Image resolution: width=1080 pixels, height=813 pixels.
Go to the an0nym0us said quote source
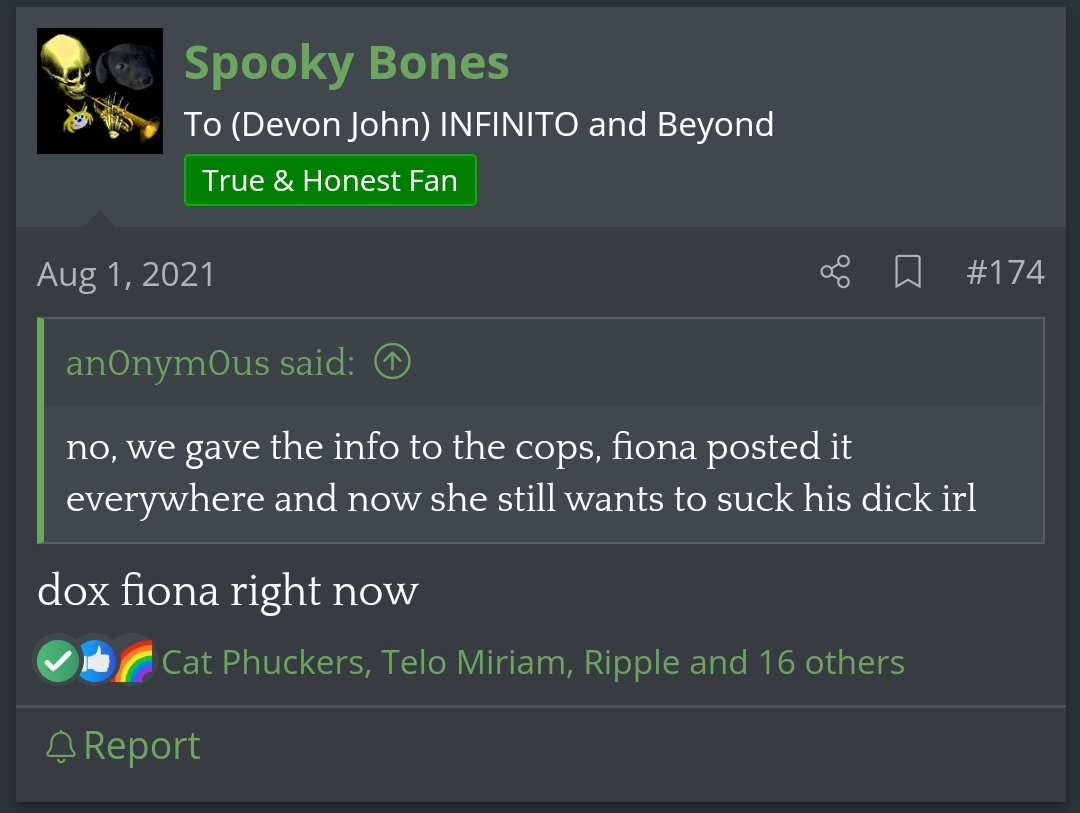click(210, 362)
